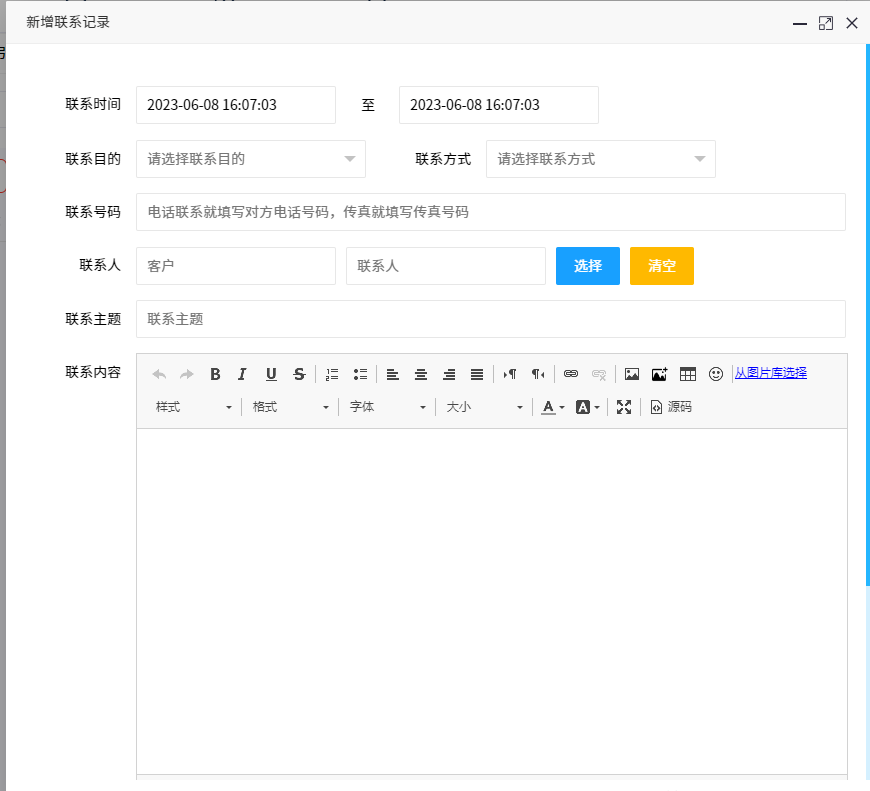This screenshot has width=870, height=791.
Task: Click the remove link icon
Action: 599,374
